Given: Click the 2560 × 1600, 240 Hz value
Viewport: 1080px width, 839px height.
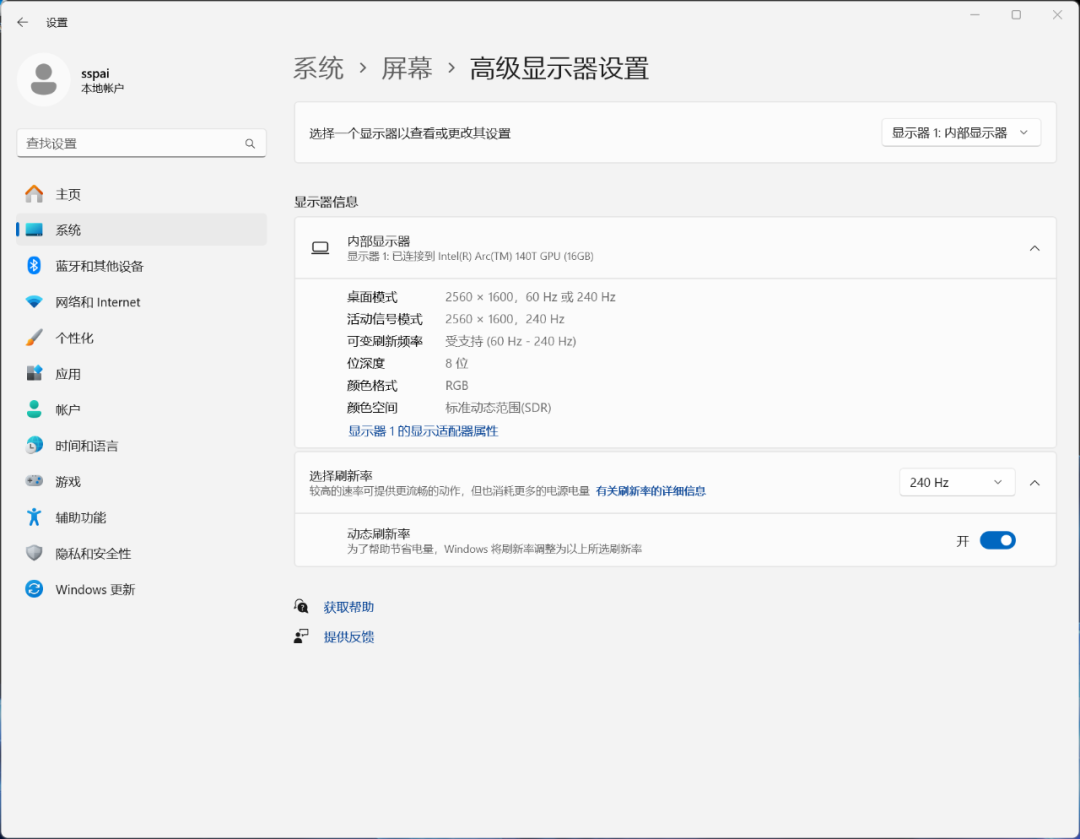Looking at the screenshot, I should (x=505, y=319).
